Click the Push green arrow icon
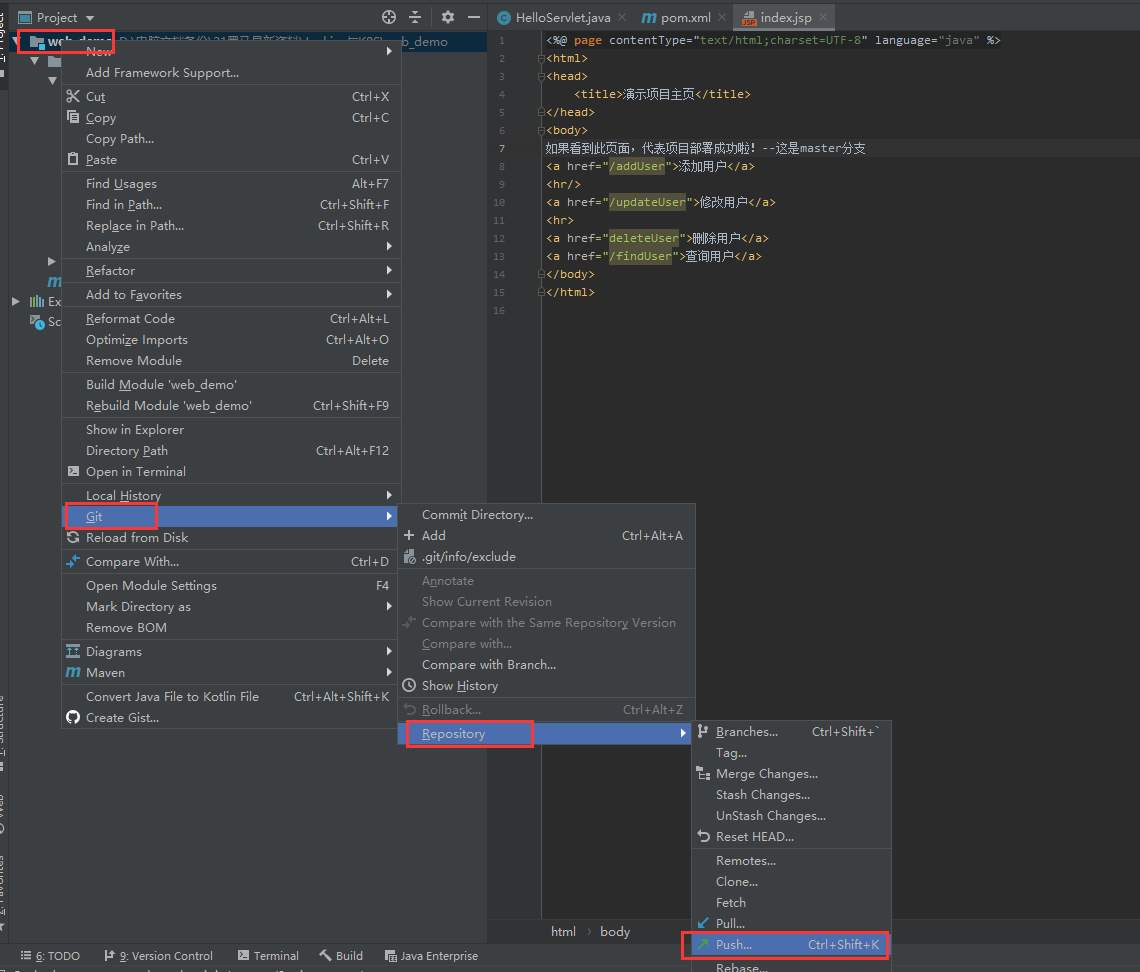Screen dimensions: 1140x972 pyautogui.click(x=703, y=944)
